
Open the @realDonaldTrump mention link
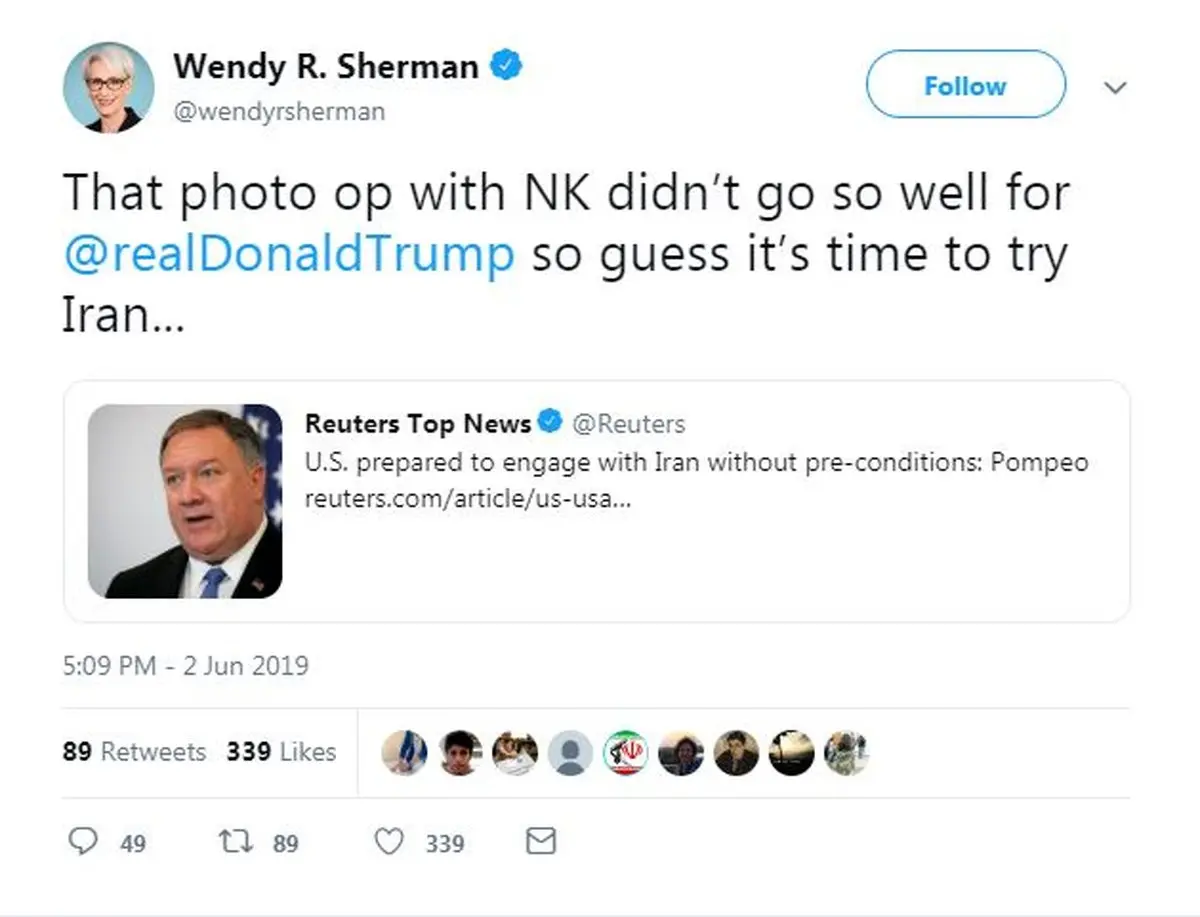coord(289,254)
